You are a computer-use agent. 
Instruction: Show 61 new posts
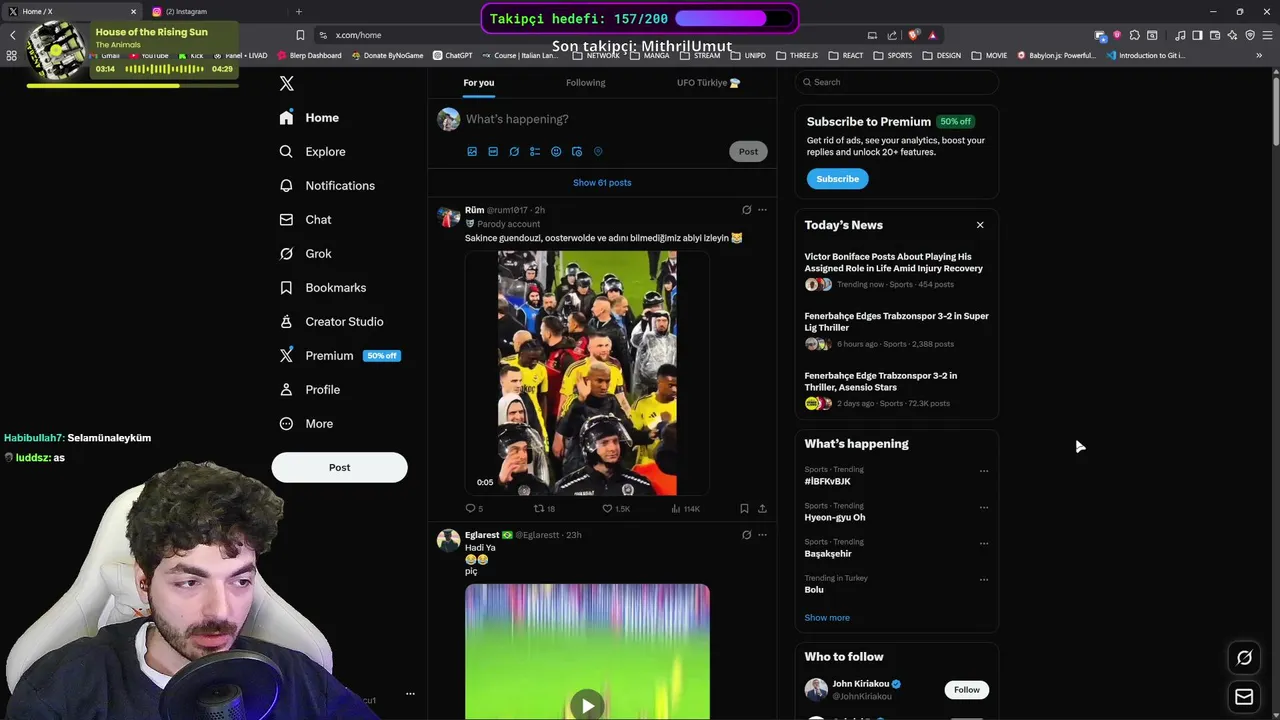pyautogui.click(x=602, y=183)
